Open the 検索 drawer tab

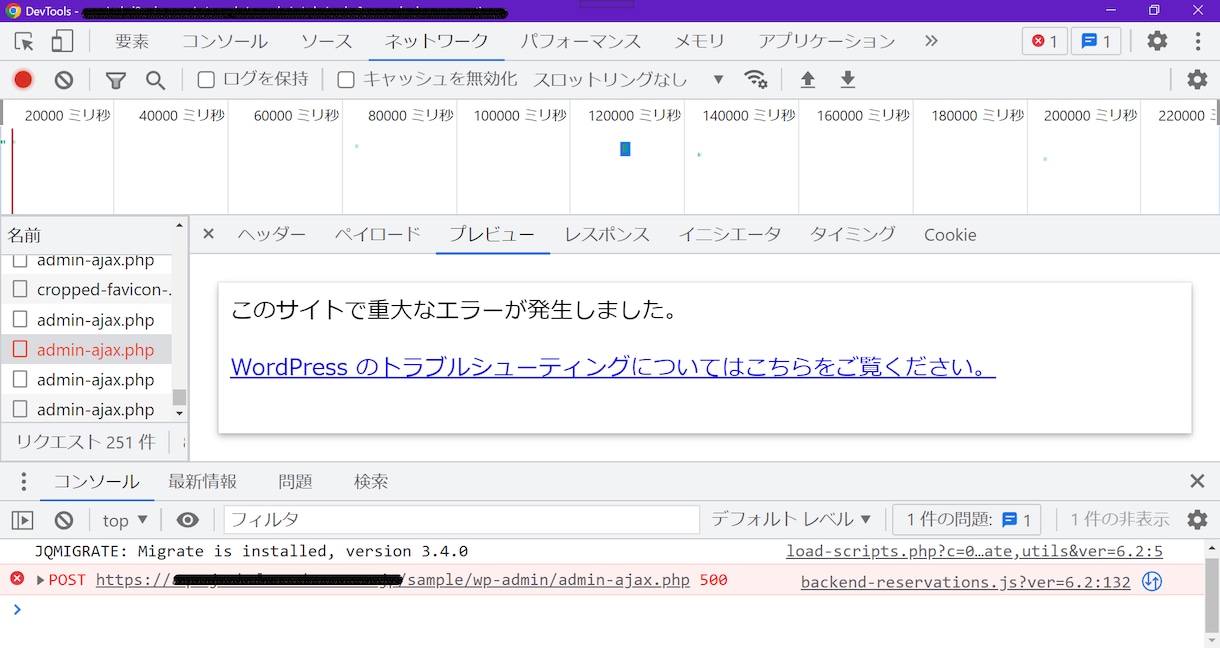(x=371, y=481)
